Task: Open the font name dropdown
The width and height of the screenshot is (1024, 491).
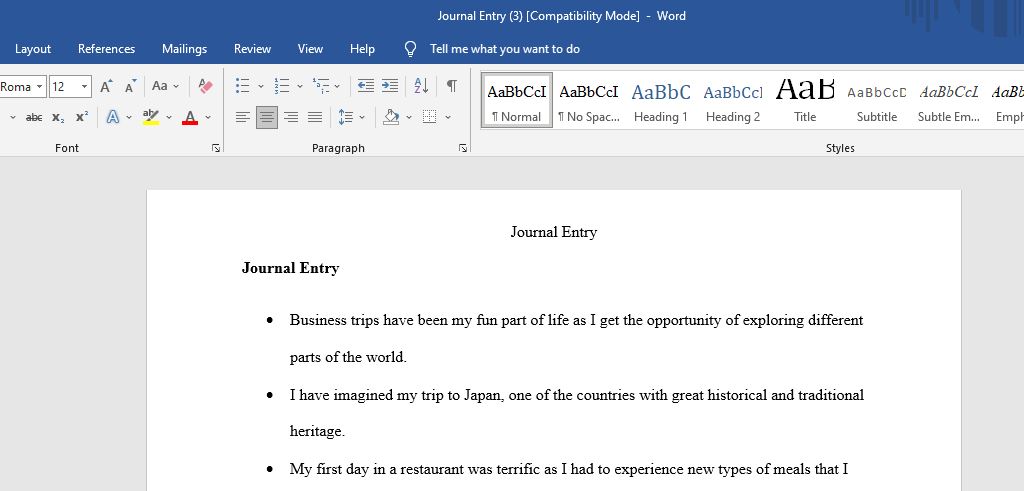Action: click(x=40, y=86)
